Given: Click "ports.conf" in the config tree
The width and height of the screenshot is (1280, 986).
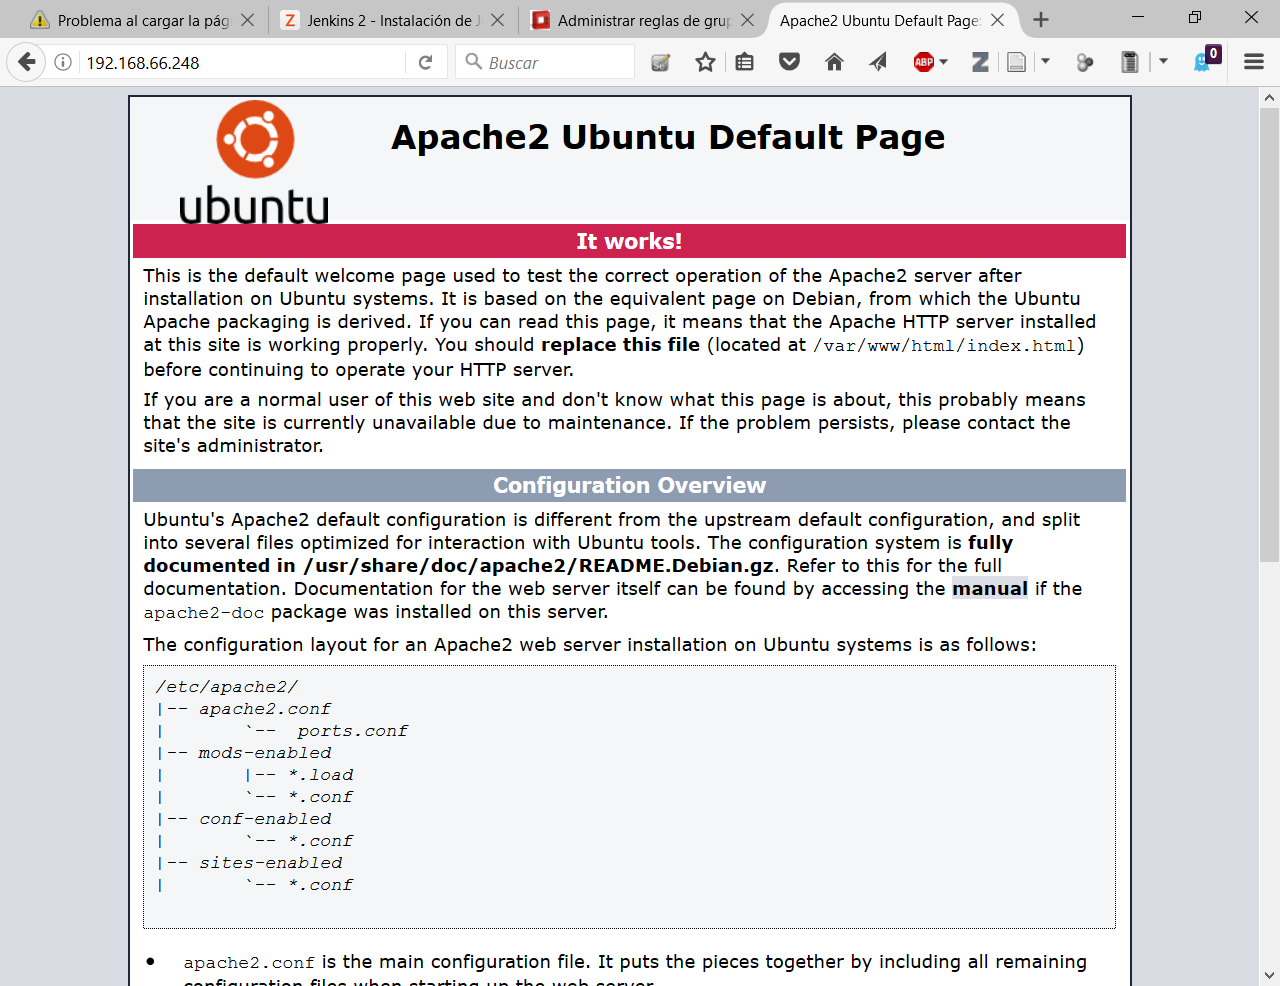Looking at the screenshot, I should [352, 731].
